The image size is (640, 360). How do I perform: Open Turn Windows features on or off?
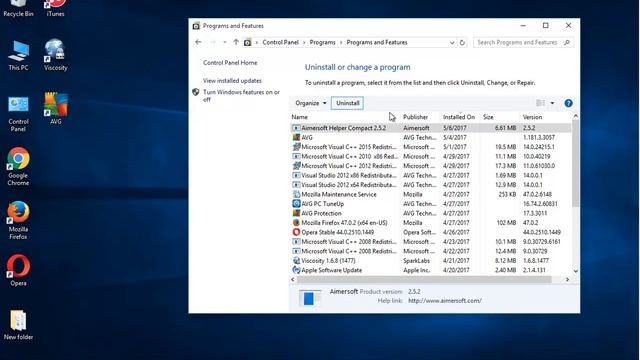[241, 96]
